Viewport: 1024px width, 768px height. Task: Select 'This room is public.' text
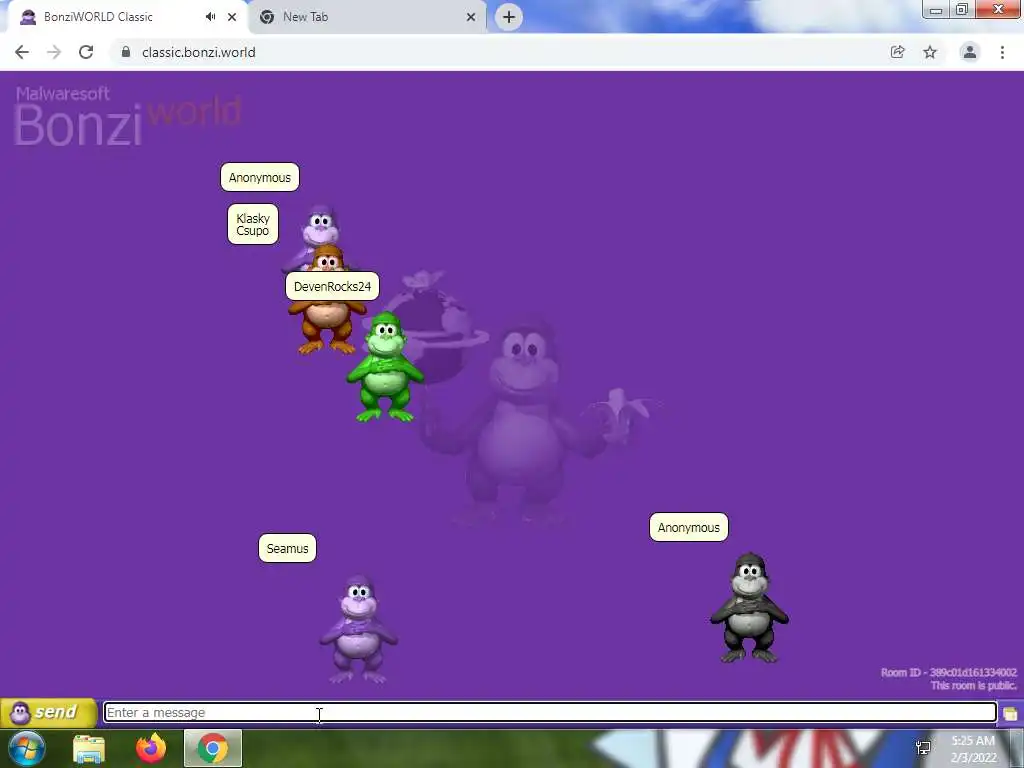[973, 686]
